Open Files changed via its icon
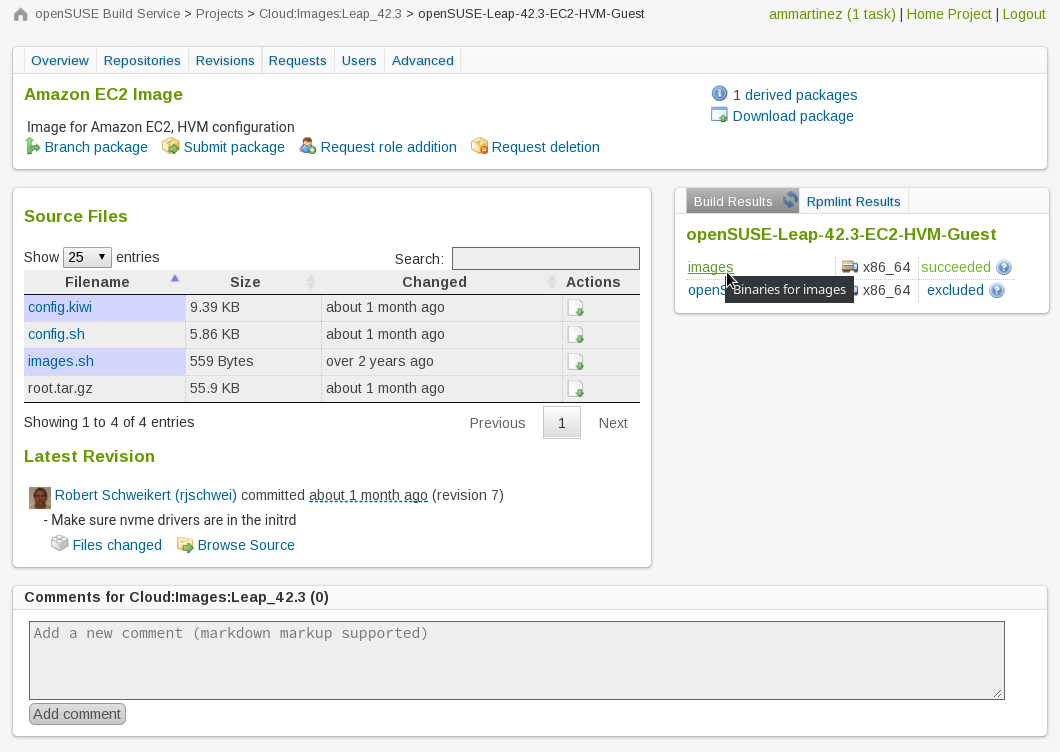The image size is (1060, 752). 60,545
